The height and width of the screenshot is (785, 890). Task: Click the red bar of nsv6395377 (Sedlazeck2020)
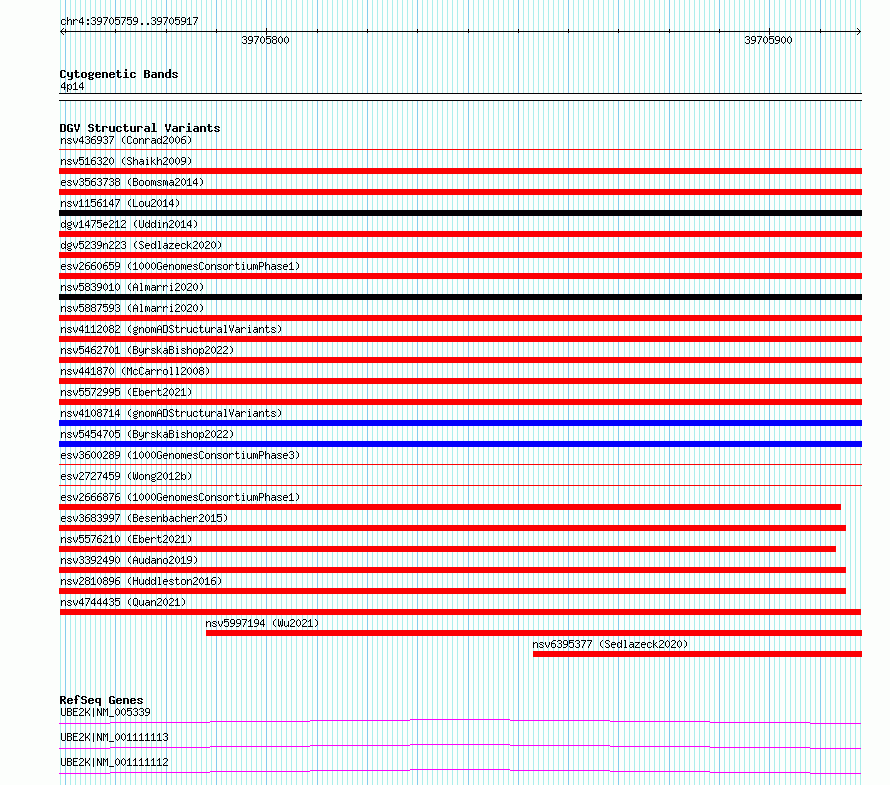pos(697,654)
